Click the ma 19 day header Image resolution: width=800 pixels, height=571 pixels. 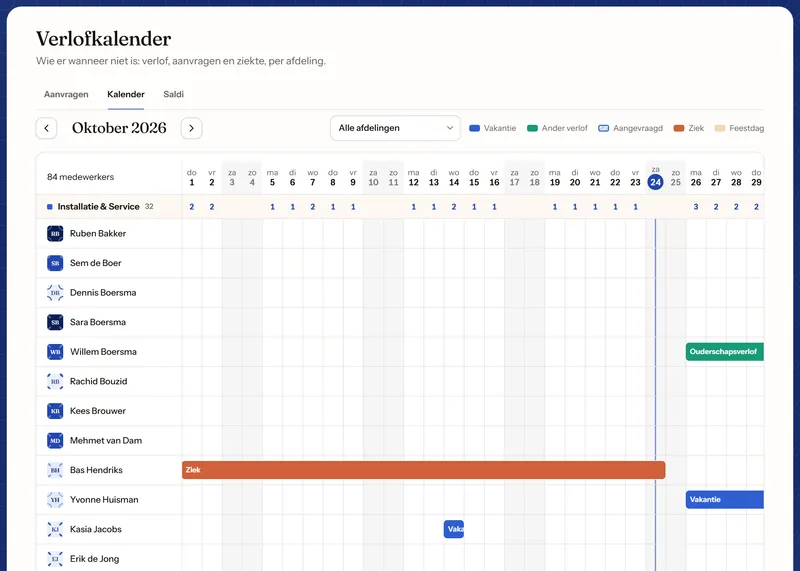555,178
